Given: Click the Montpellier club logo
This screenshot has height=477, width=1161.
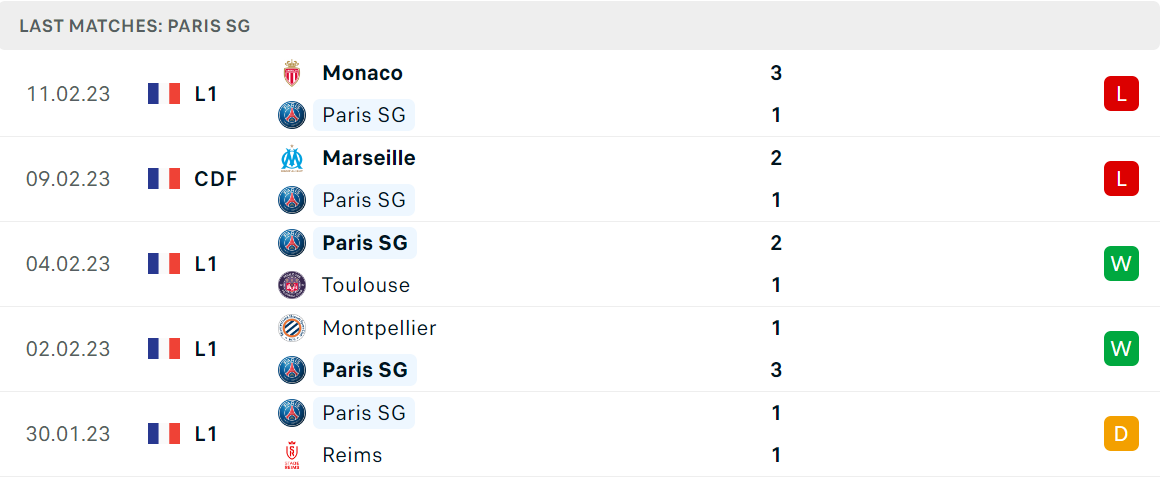Looking at the screenshot, I should tap(292, 328).
